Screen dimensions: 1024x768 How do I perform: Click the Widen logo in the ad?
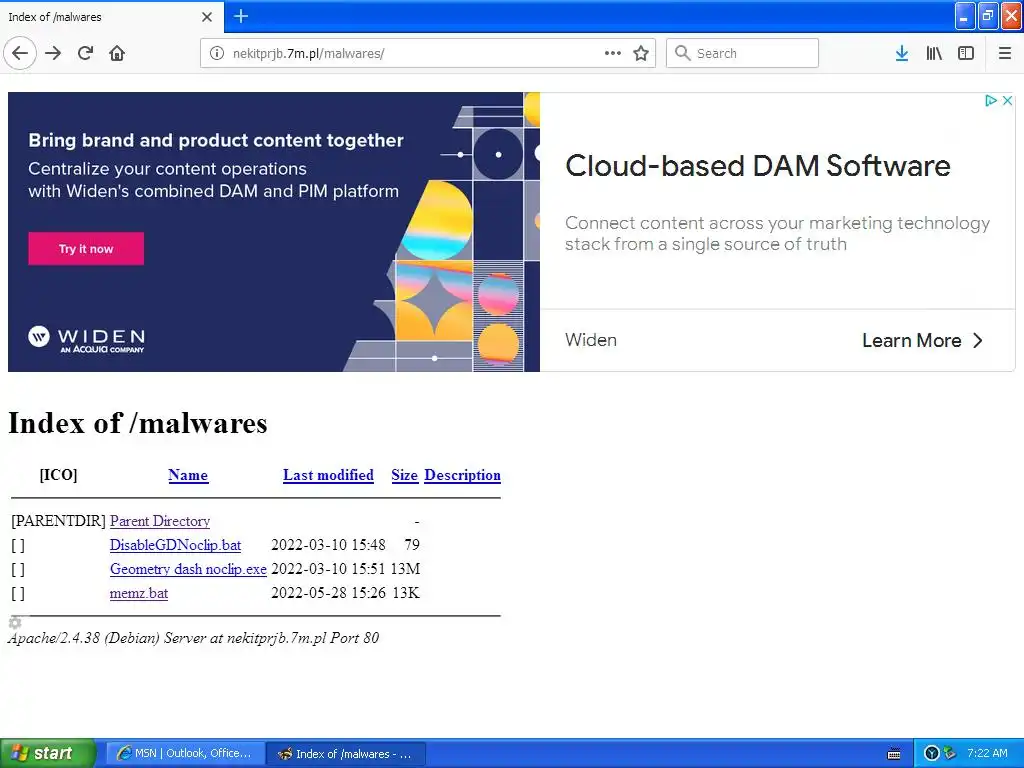(x=86, y=339)
